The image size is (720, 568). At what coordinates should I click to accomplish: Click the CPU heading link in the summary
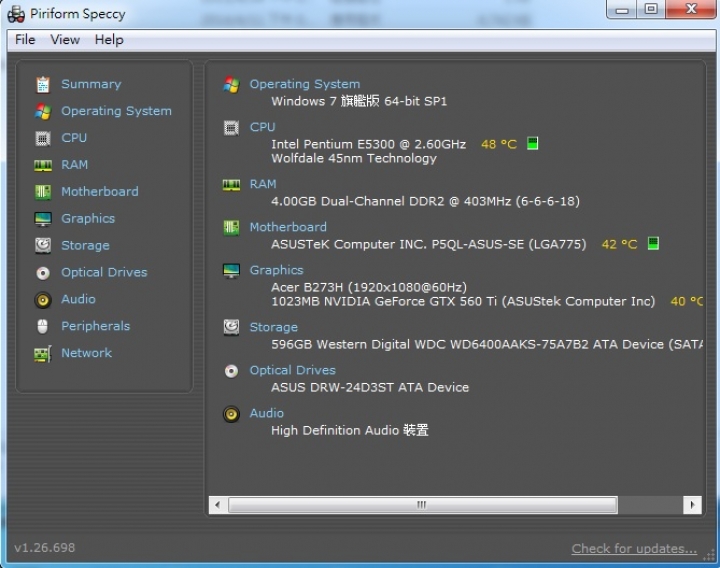pyautogui.click(x=262, y=127)
